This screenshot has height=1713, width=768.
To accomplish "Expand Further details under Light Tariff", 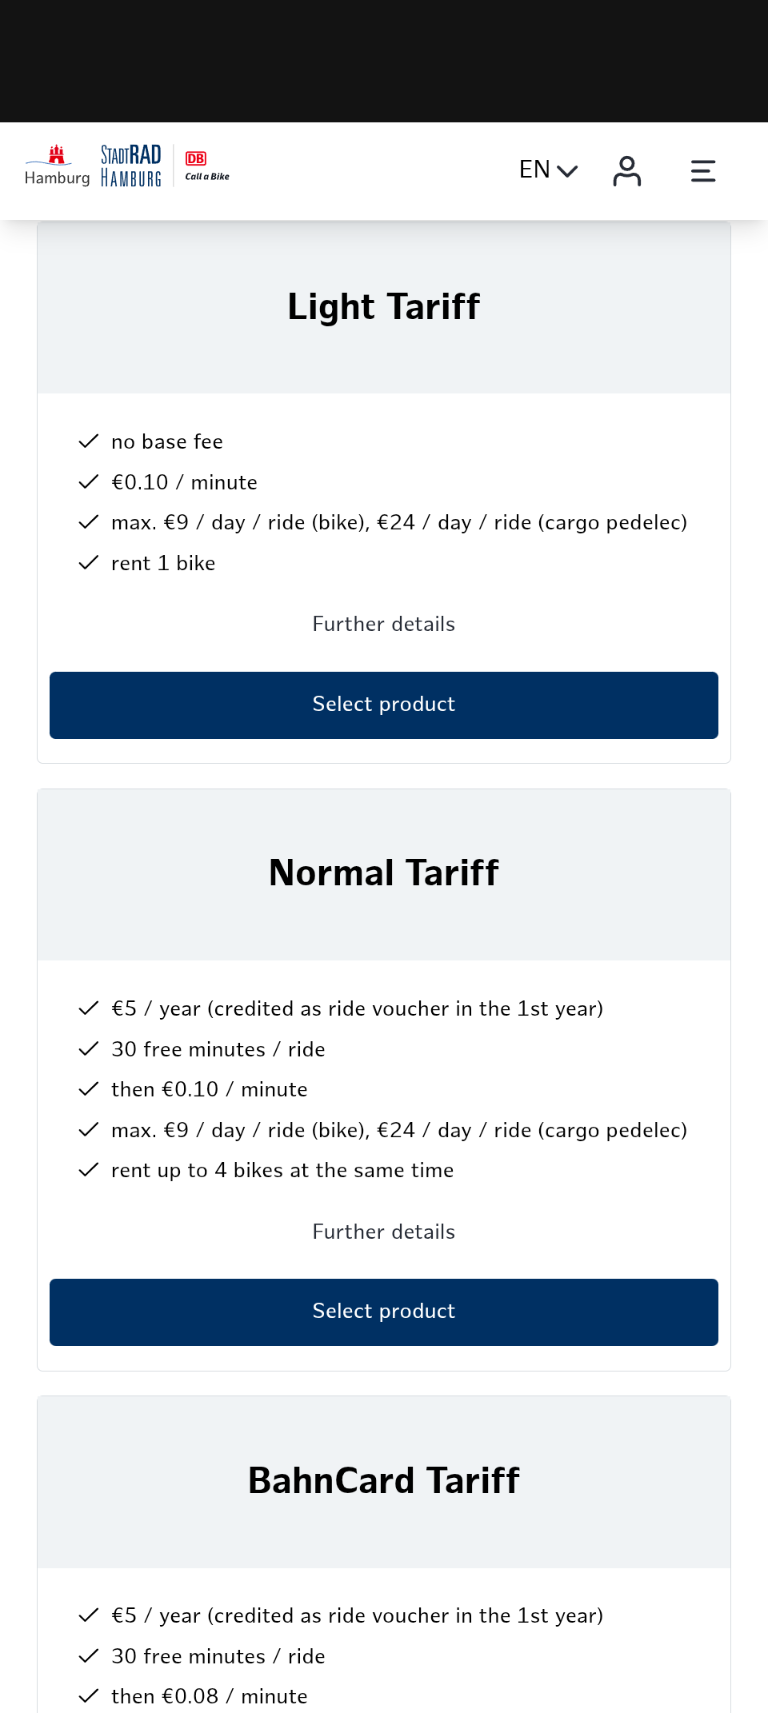I will point(384,624).
